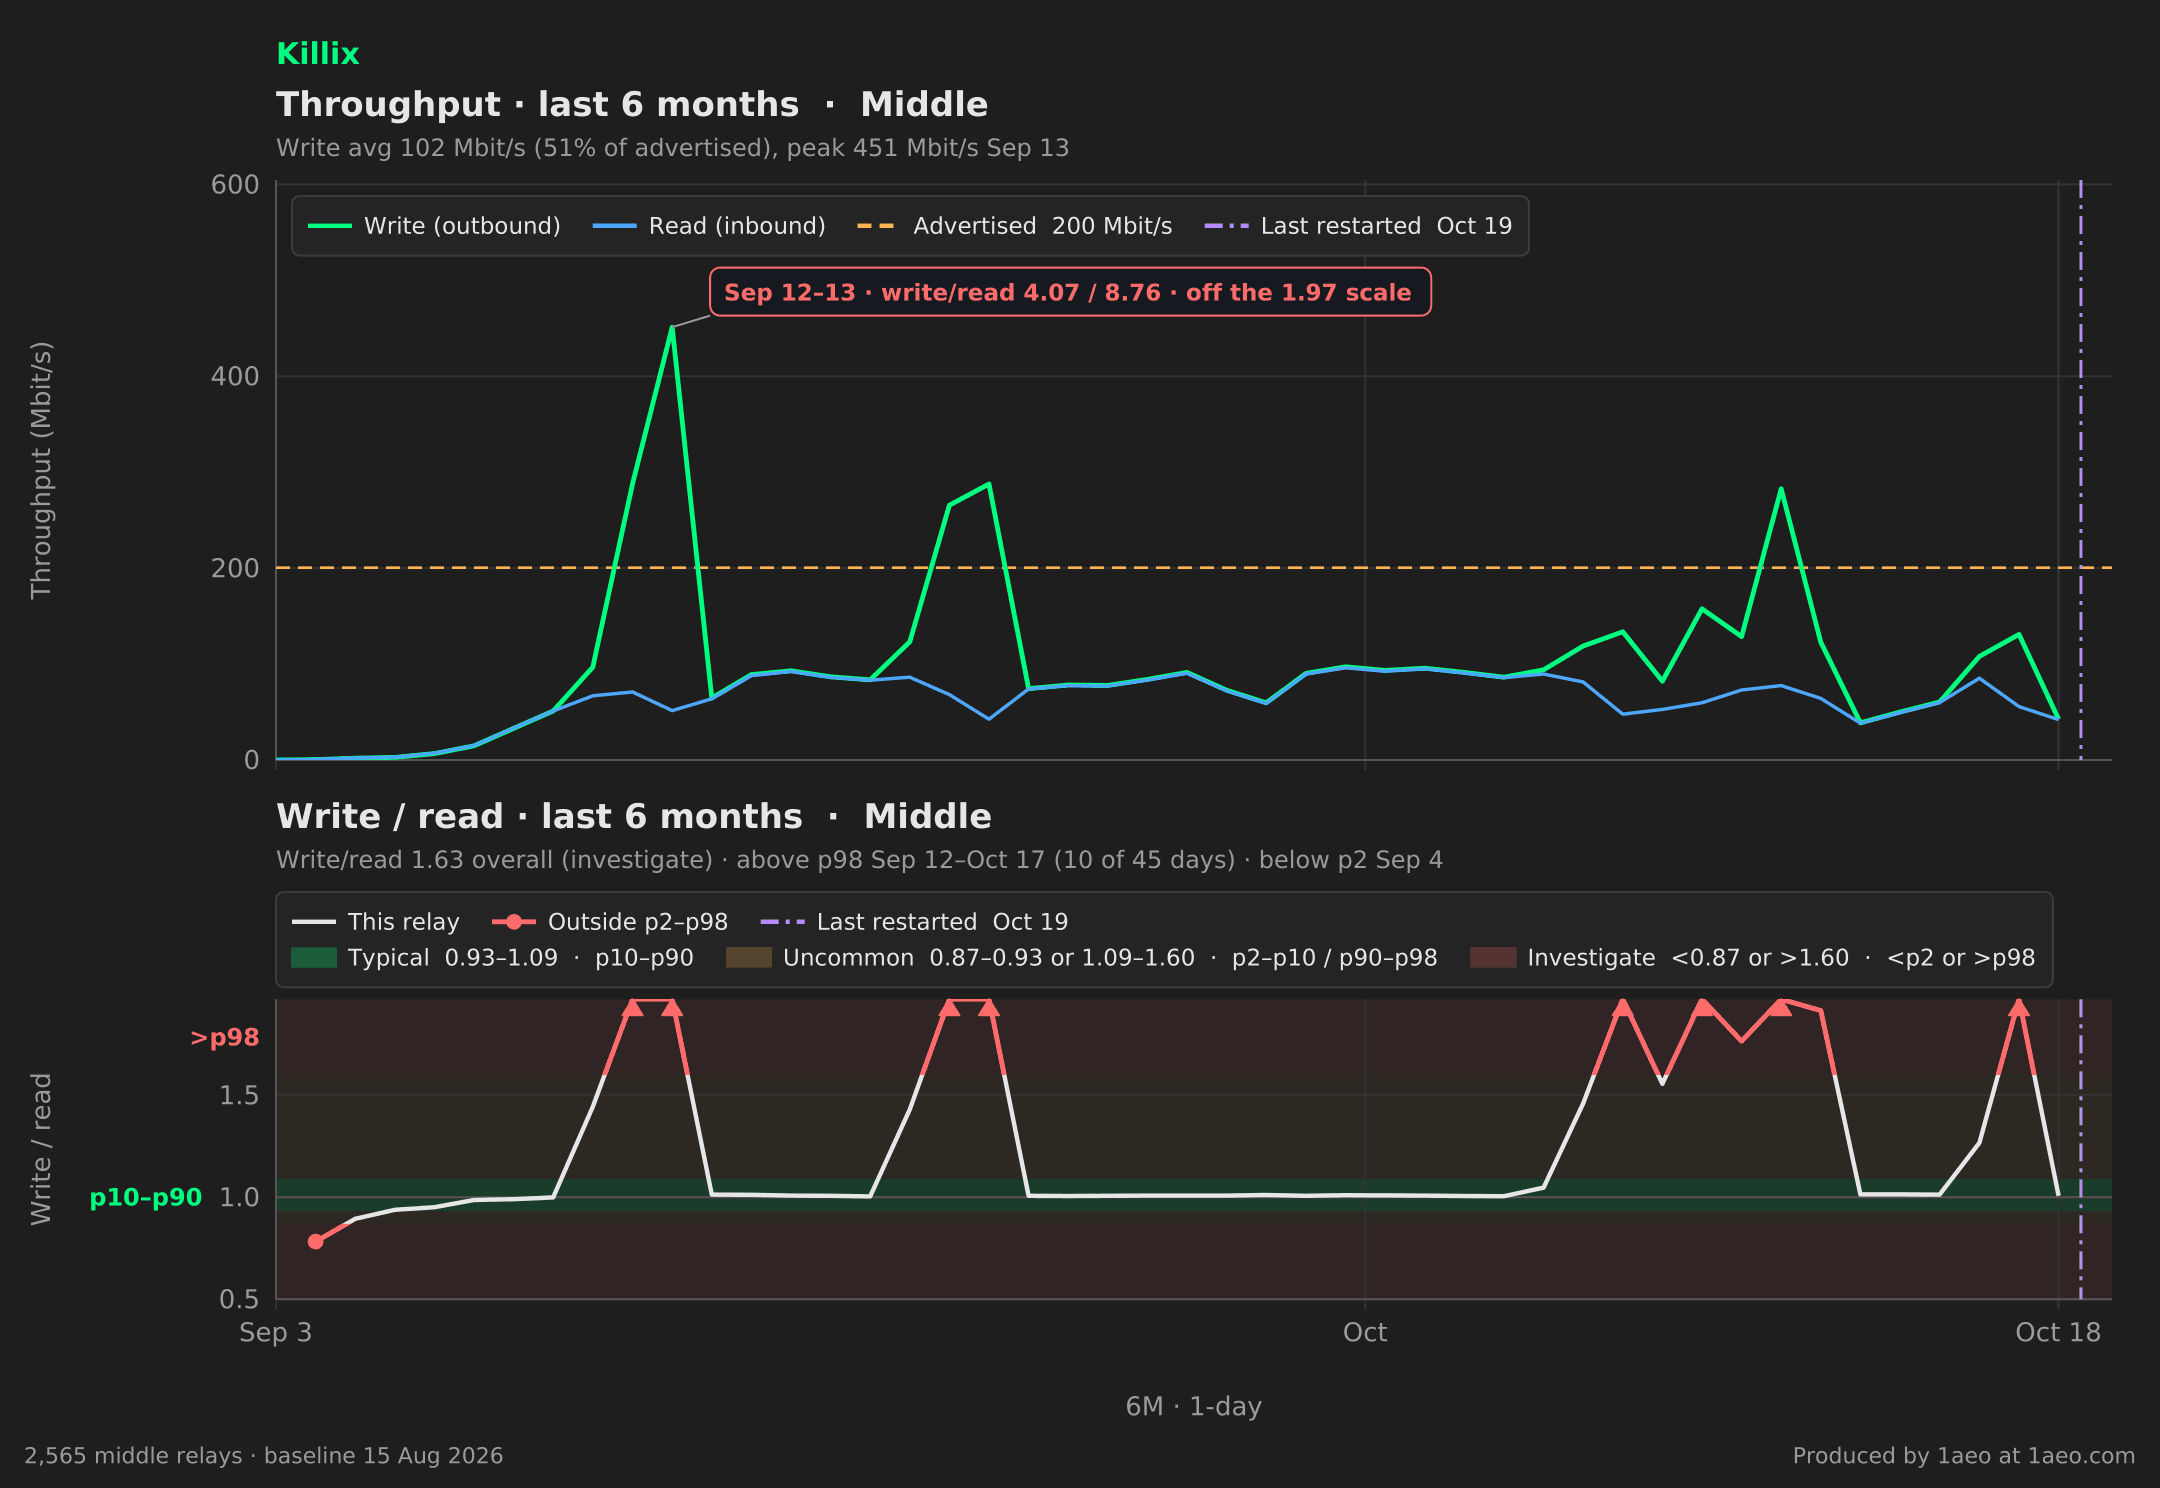Click the 6M · 1-day range label
This screenshot has height=1488, width=2160.
pyautogui.click(x=1194, y=1407)
